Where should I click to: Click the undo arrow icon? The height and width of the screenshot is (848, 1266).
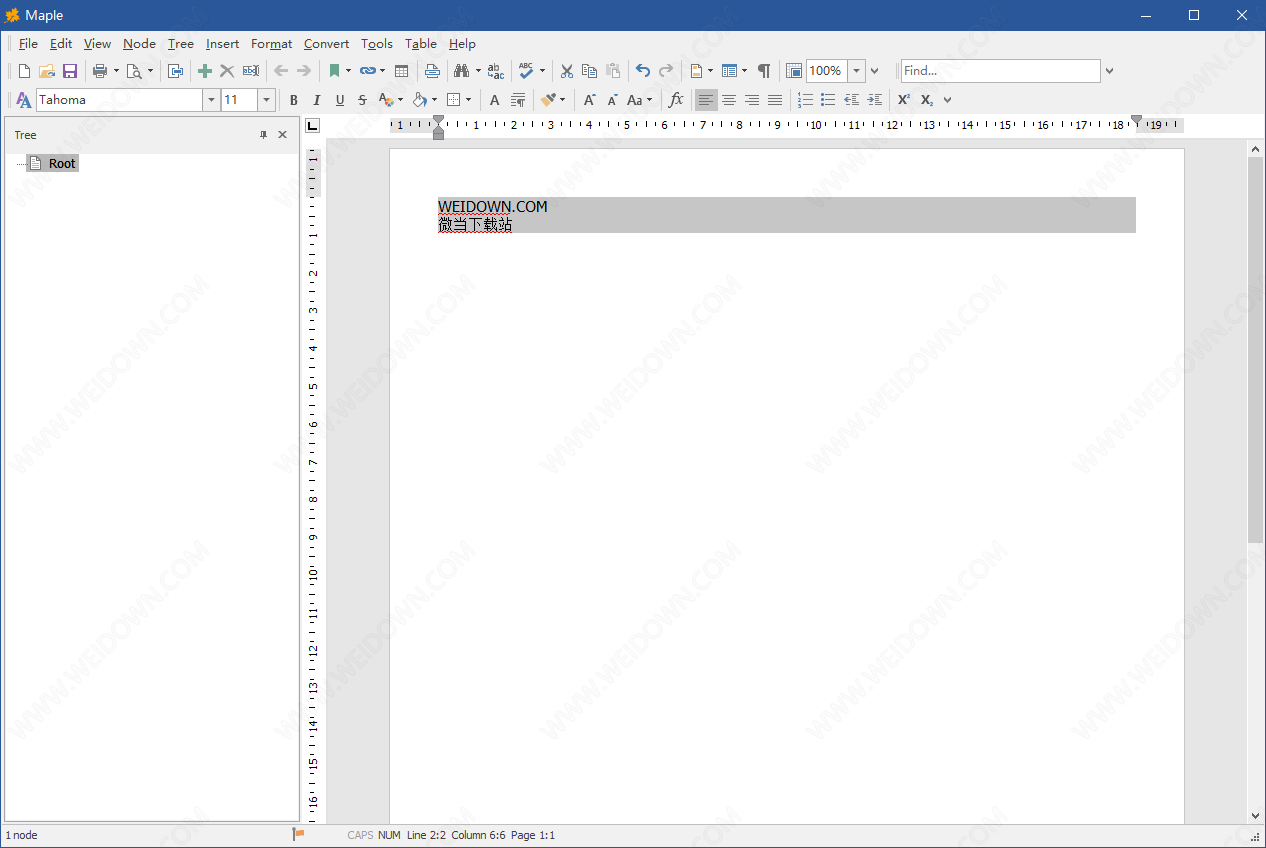click(x=643, y=71)
